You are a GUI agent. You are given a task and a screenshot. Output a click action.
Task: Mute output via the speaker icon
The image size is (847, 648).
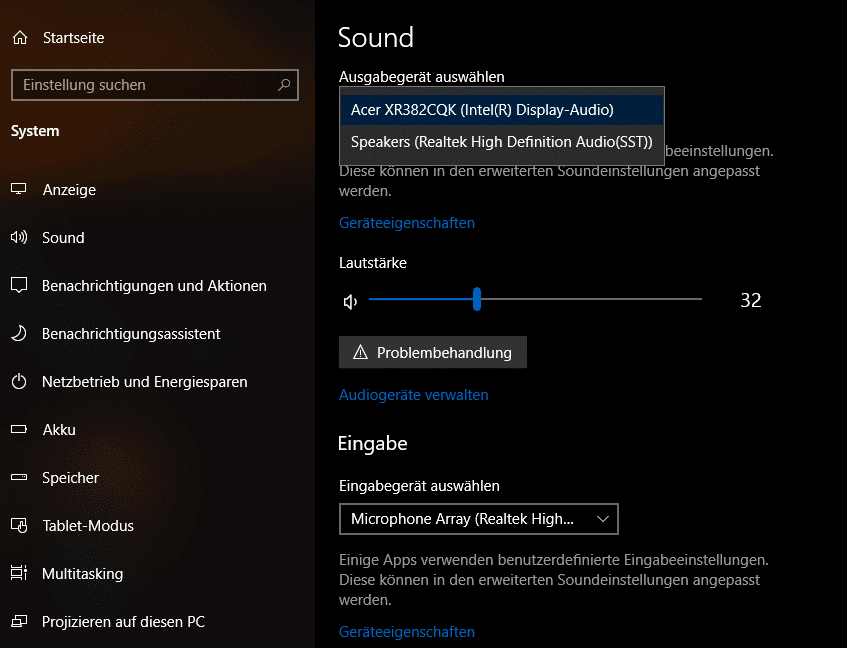pyautogui.click(x=350, y=297)
